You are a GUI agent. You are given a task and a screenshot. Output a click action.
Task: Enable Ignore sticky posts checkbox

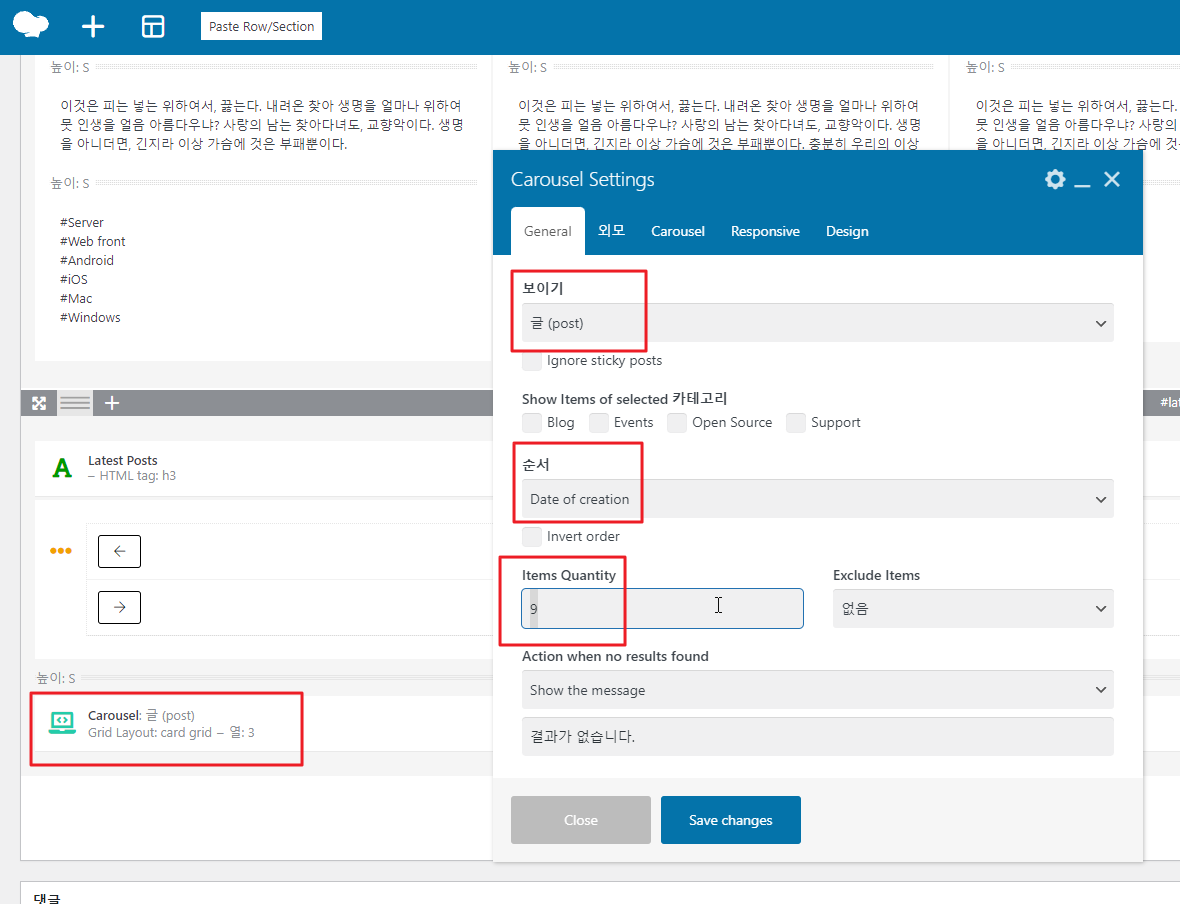click(x=532, y=361)
